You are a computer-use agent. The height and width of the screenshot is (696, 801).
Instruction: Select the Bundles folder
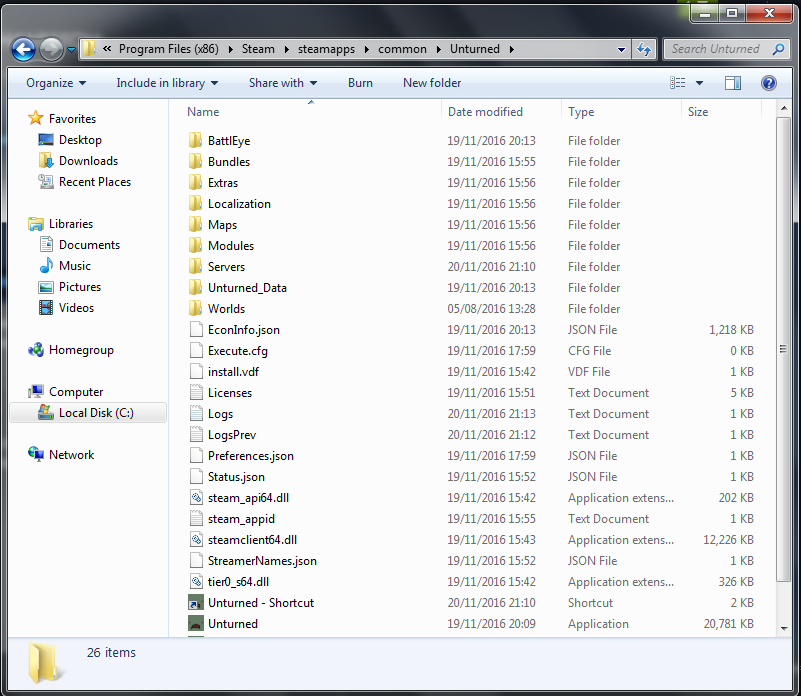pyautogui.click(x=228, y=161)
